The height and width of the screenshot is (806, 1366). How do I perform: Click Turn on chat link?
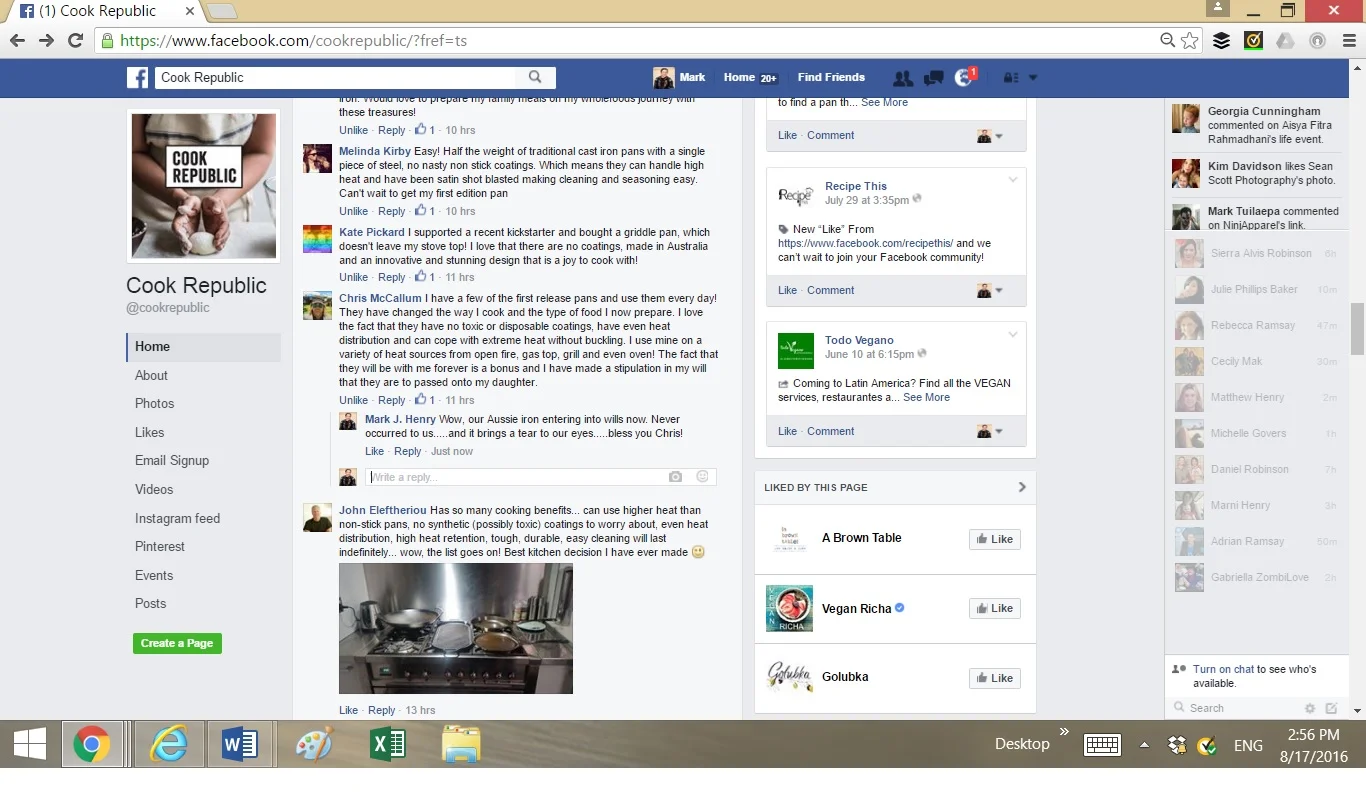point(1223,669)
